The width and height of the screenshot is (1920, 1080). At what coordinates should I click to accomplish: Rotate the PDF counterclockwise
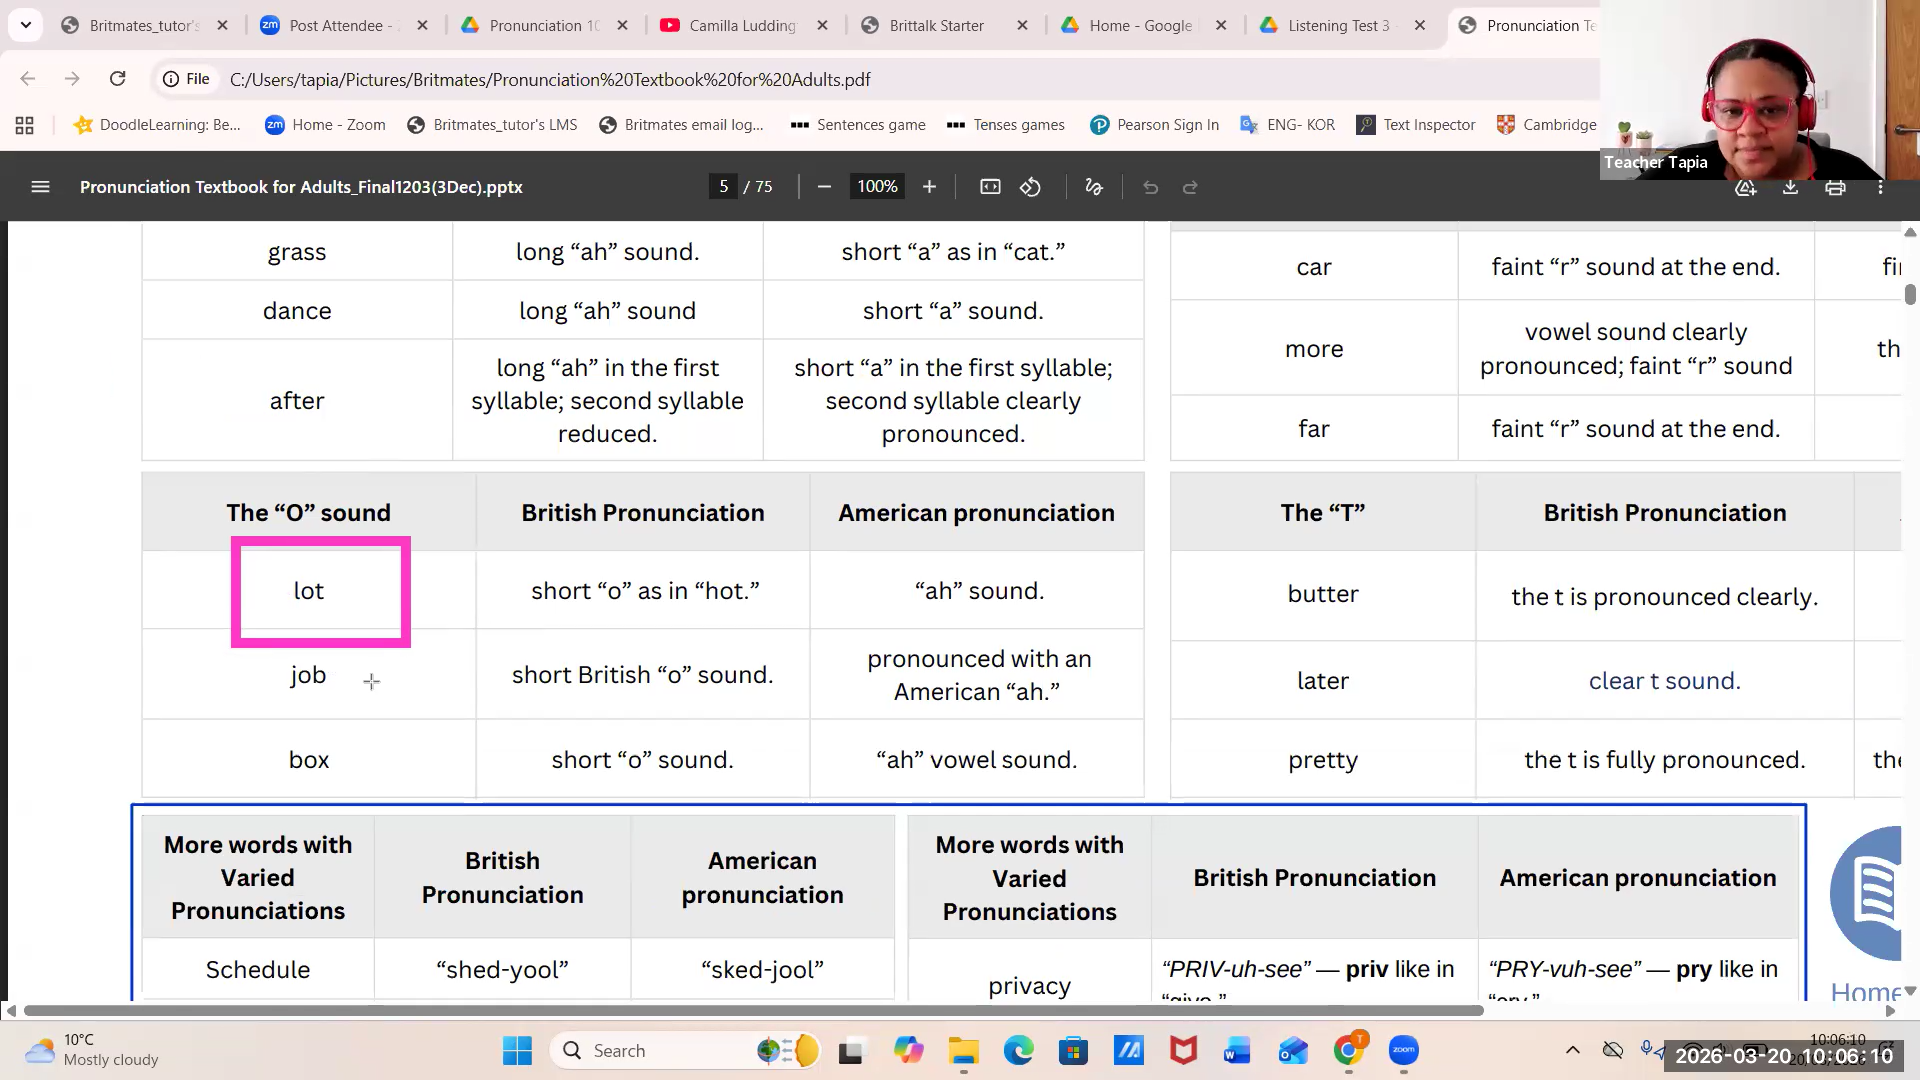tap(1030, 187)
